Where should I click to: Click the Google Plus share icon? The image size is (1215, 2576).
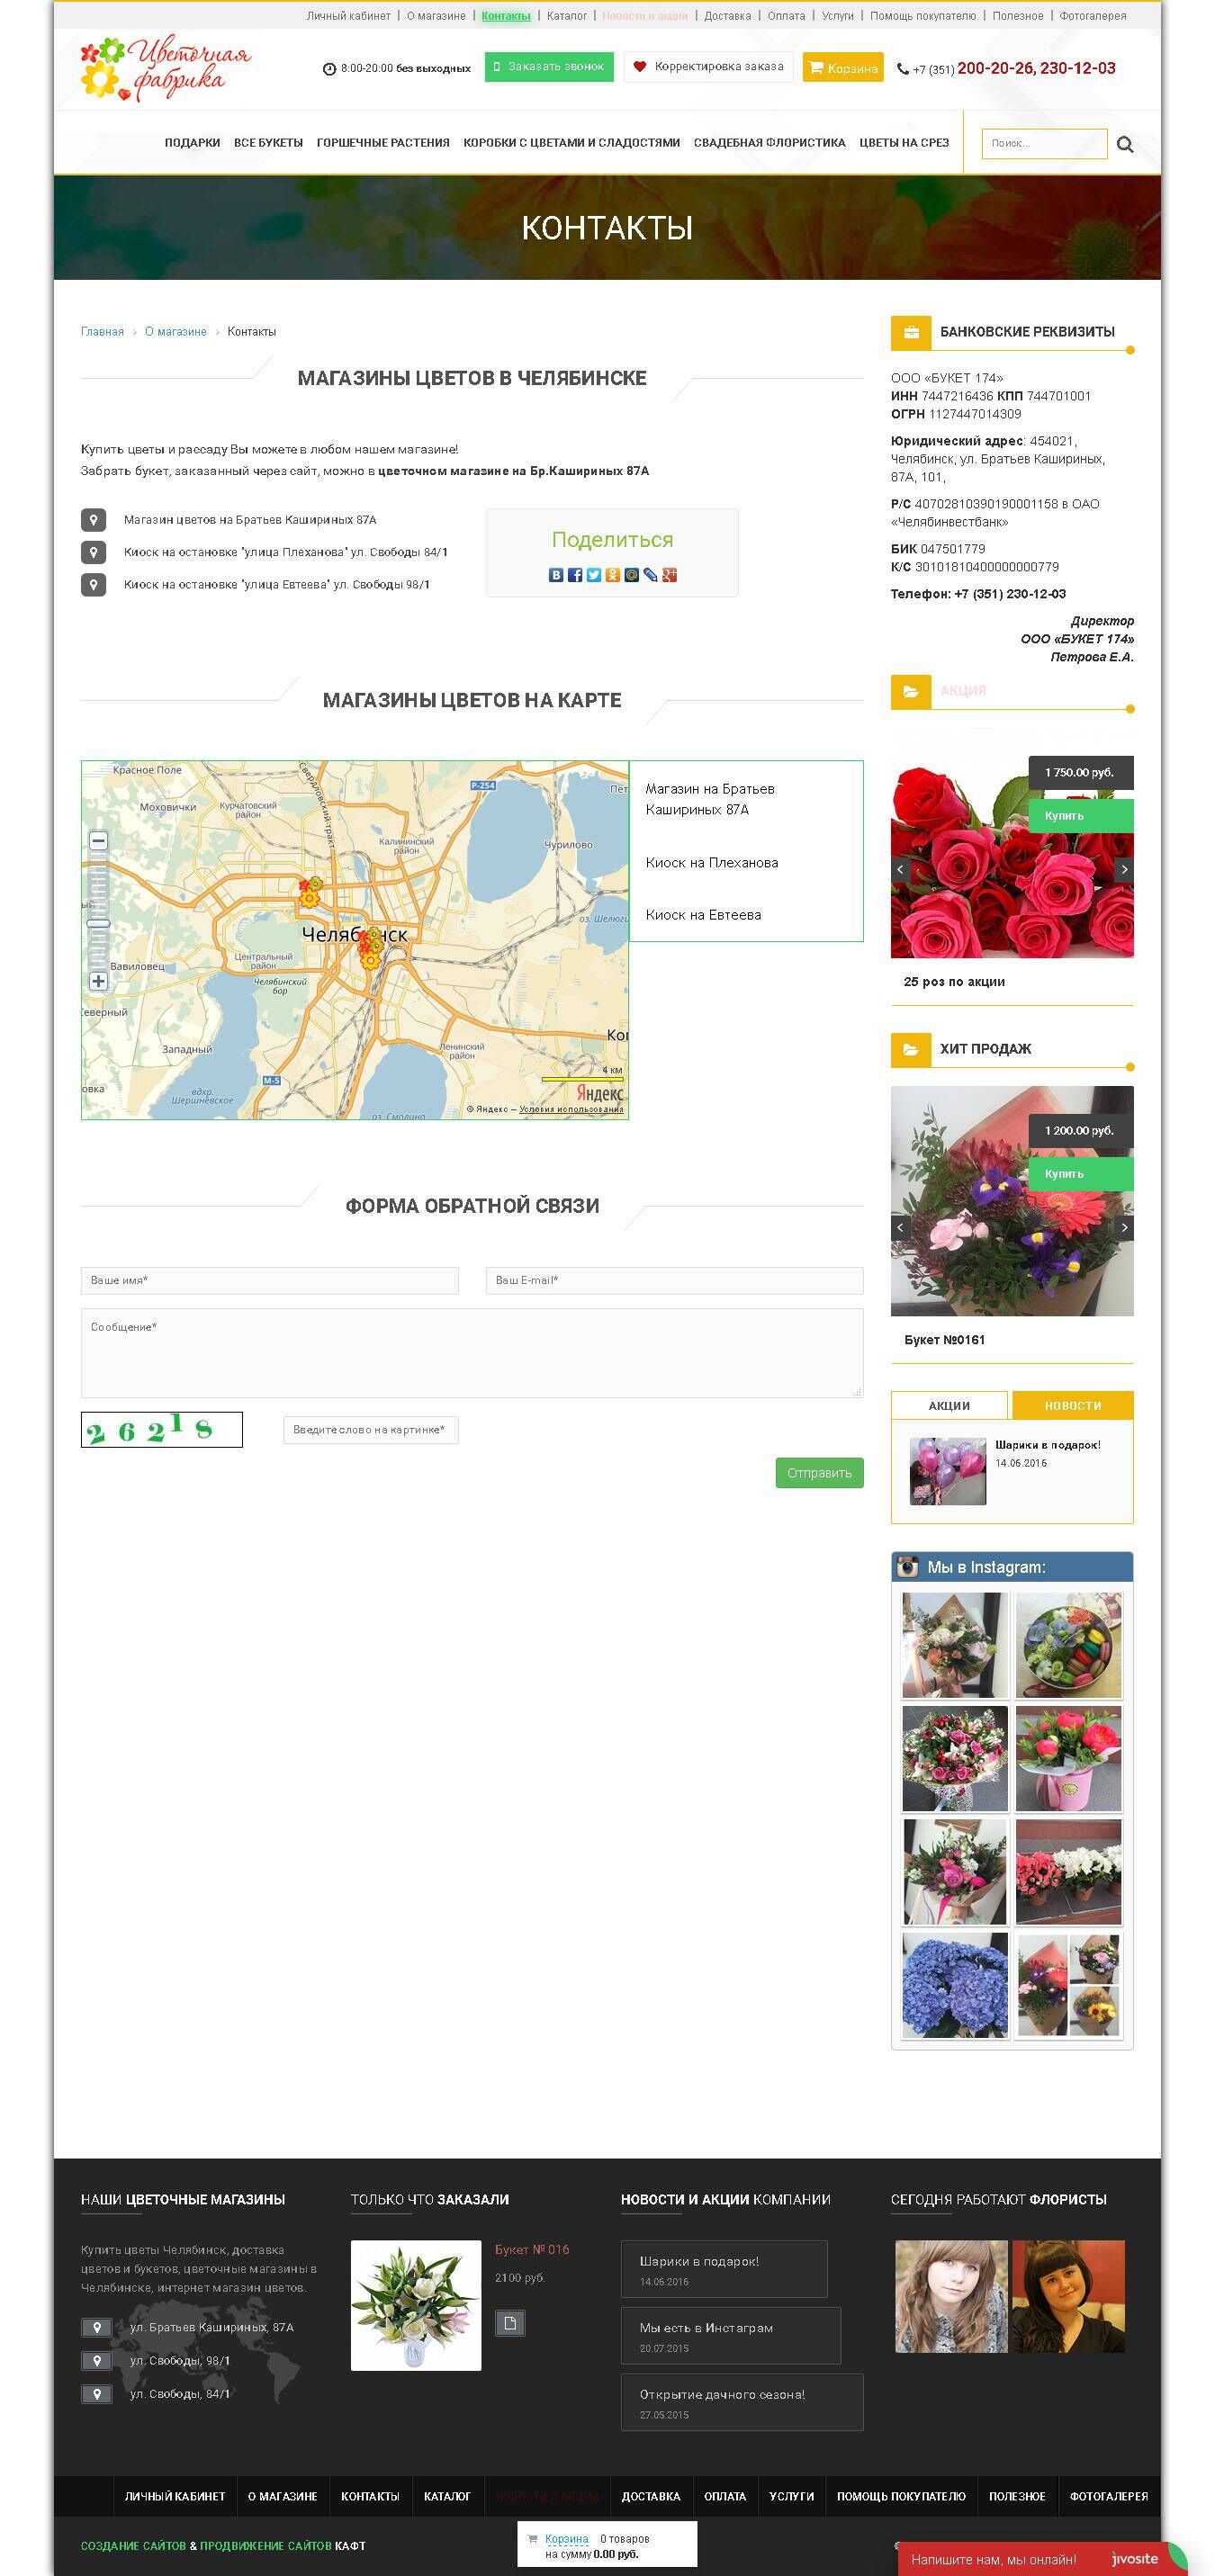tap(670, 575)
